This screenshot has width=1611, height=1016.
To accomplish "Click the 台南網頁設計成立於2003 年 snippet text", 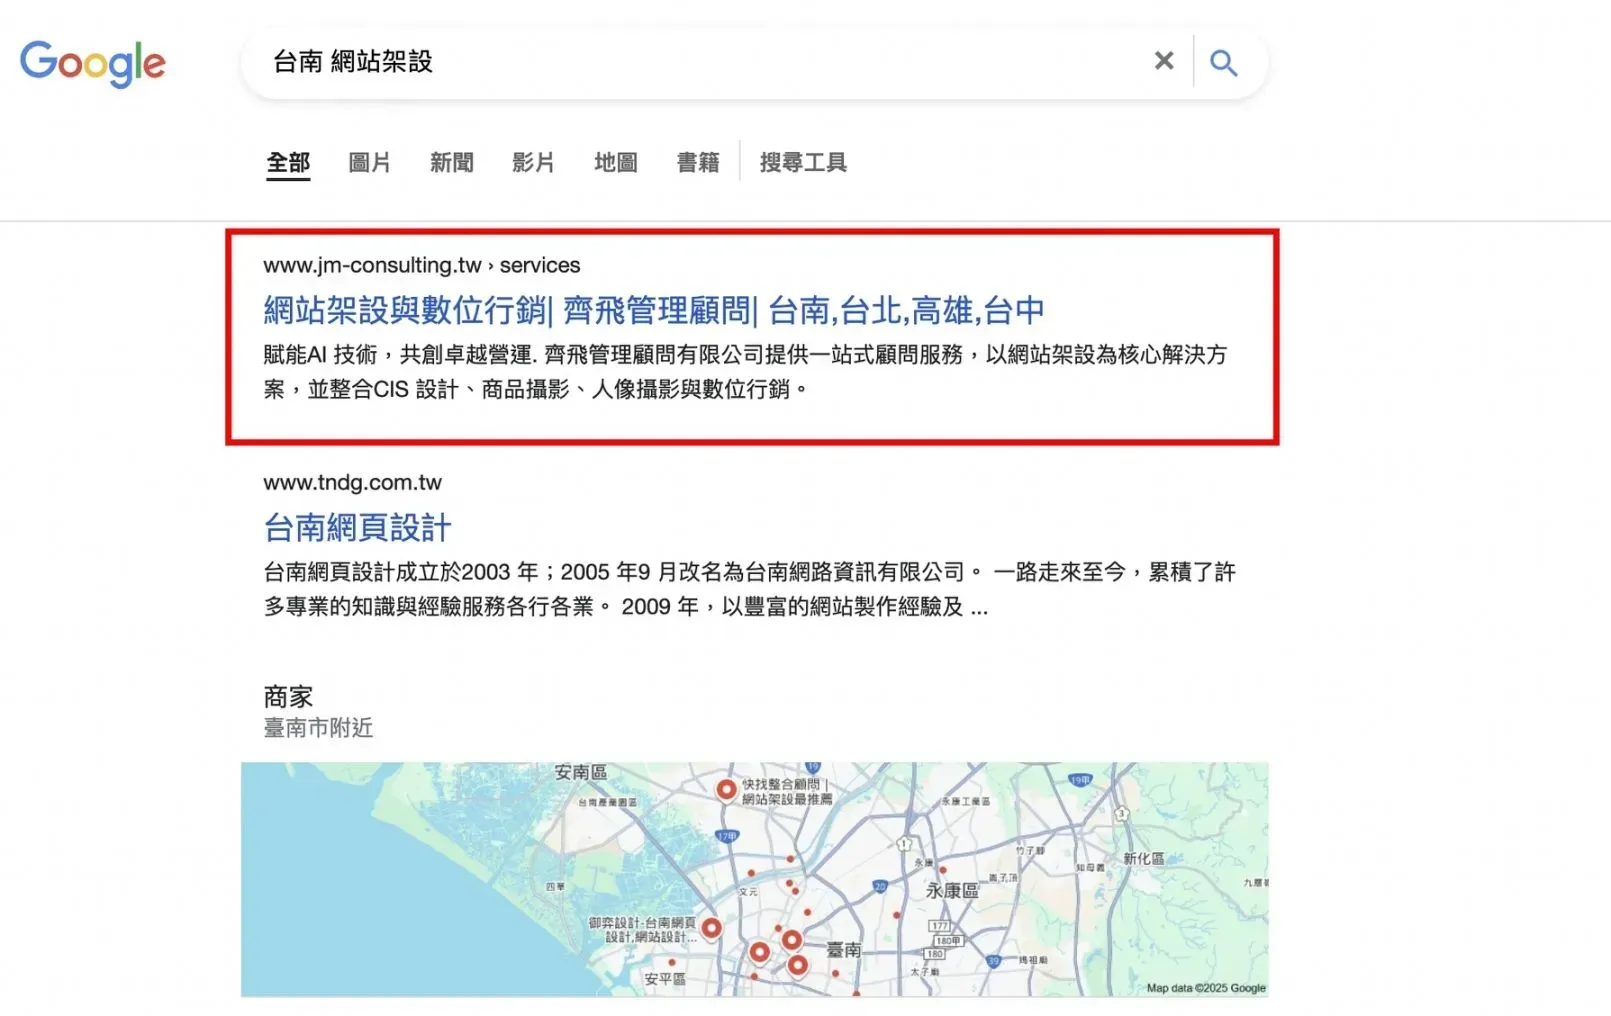I will coord(750,589).
